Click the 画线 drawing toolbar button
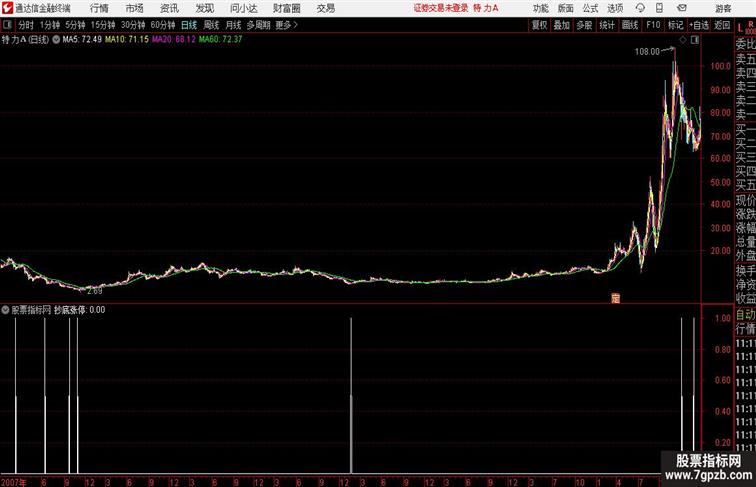756x487 pixels. tap(630, 25)
